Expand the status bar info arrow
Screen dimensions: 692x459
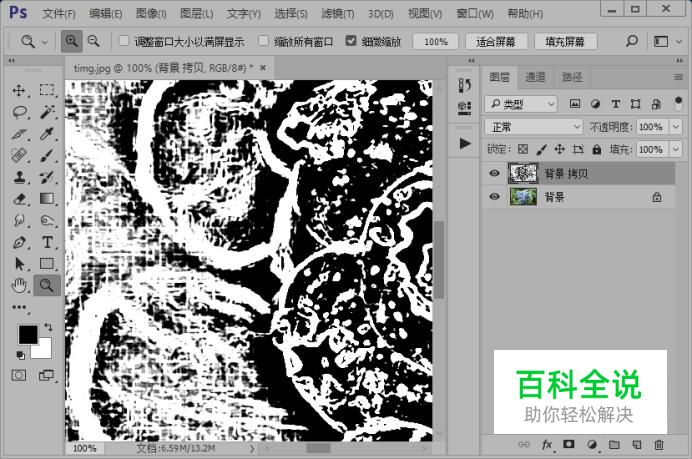click(252, 448)
